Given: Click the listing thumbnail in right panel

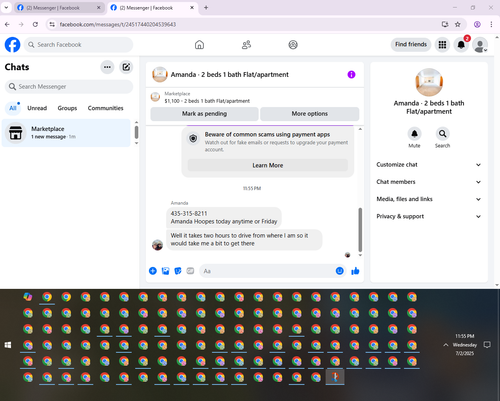Looking at the screenshot, I should (429, 82).
